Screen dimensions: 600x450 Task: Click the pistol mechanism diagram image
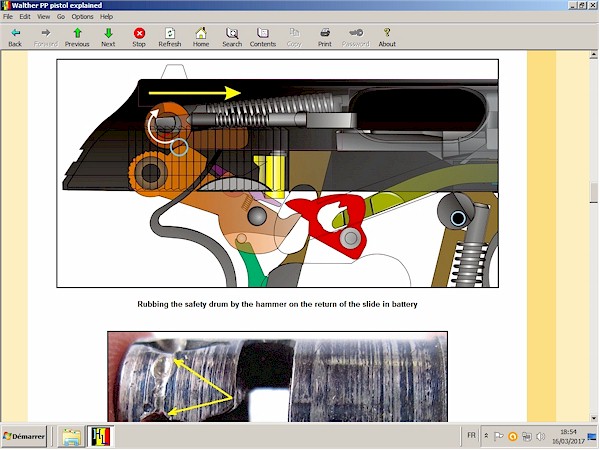click(277, 173)
